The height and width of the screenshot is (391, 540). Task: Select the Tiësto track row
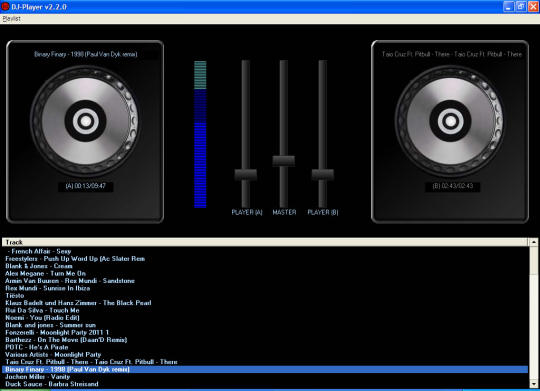[264, 296]
